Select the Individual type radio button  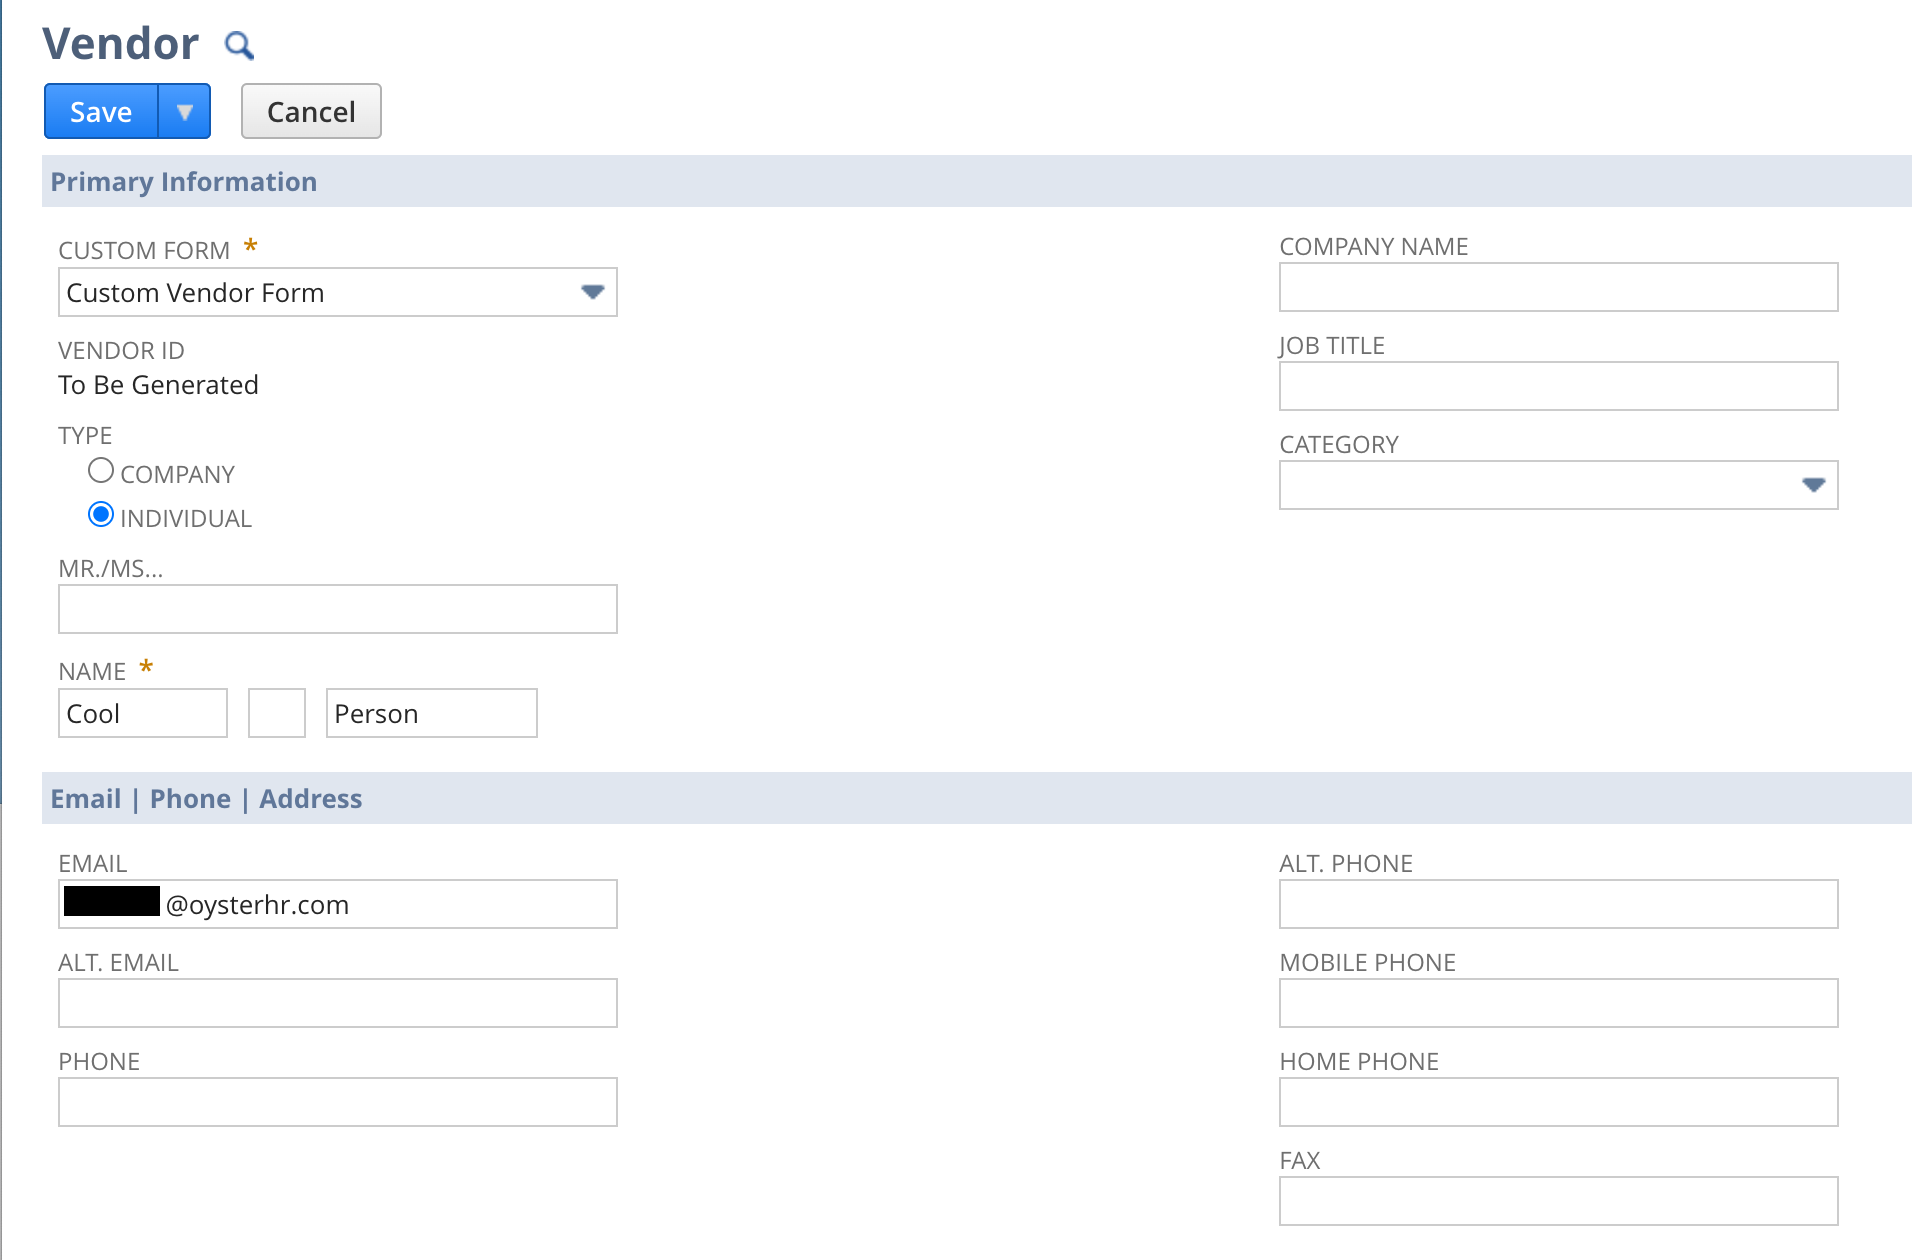pyautogui.click(x=101, y=515)
